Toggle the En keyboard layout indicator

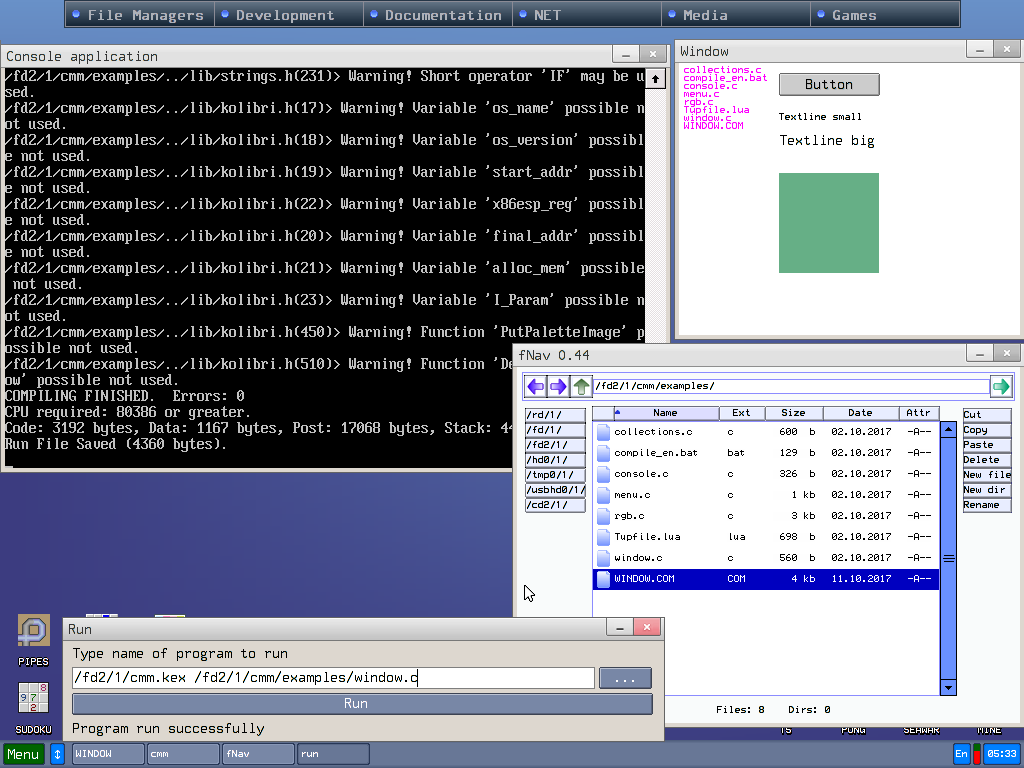[961, 754]
